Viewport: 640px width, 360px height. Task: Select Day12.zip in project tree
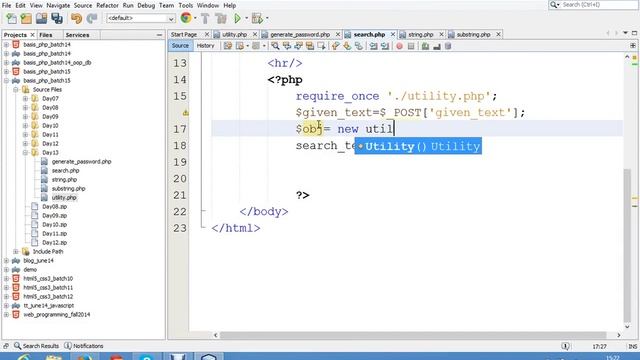[x=54, y=242]
